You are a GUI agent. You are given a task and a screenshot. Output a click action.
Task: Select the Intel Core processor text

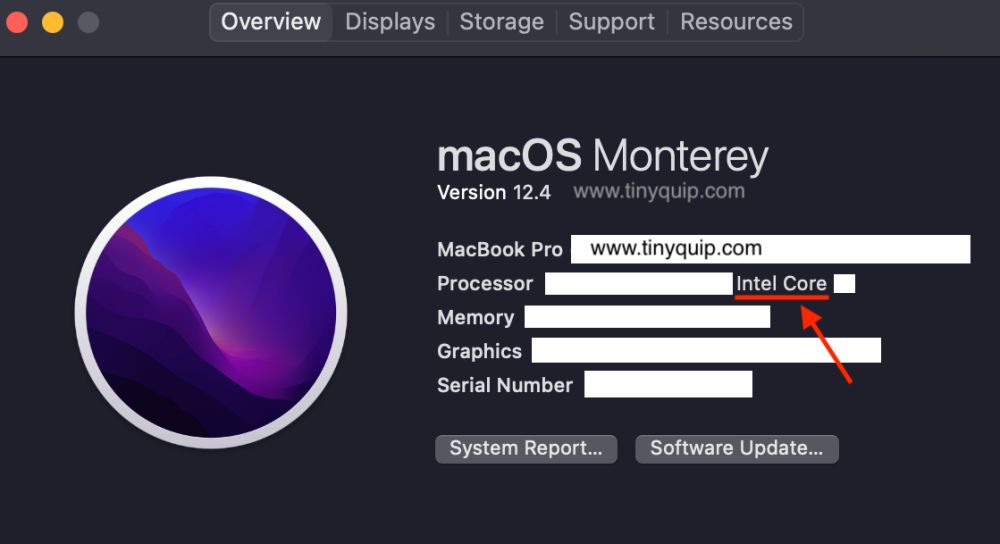[x=781, y=284]
